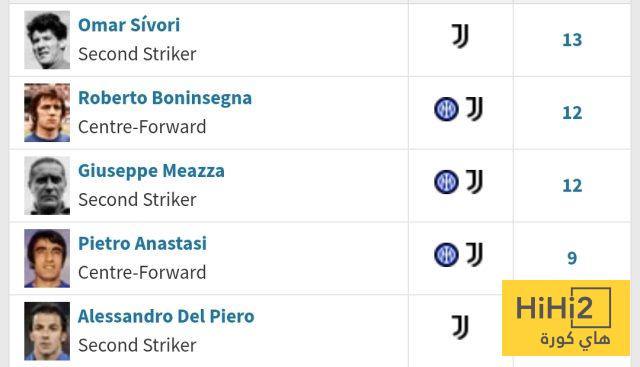Open Pietro Anastasi player link
This screenshot has height=367, width=640.
tap(142, 243)
